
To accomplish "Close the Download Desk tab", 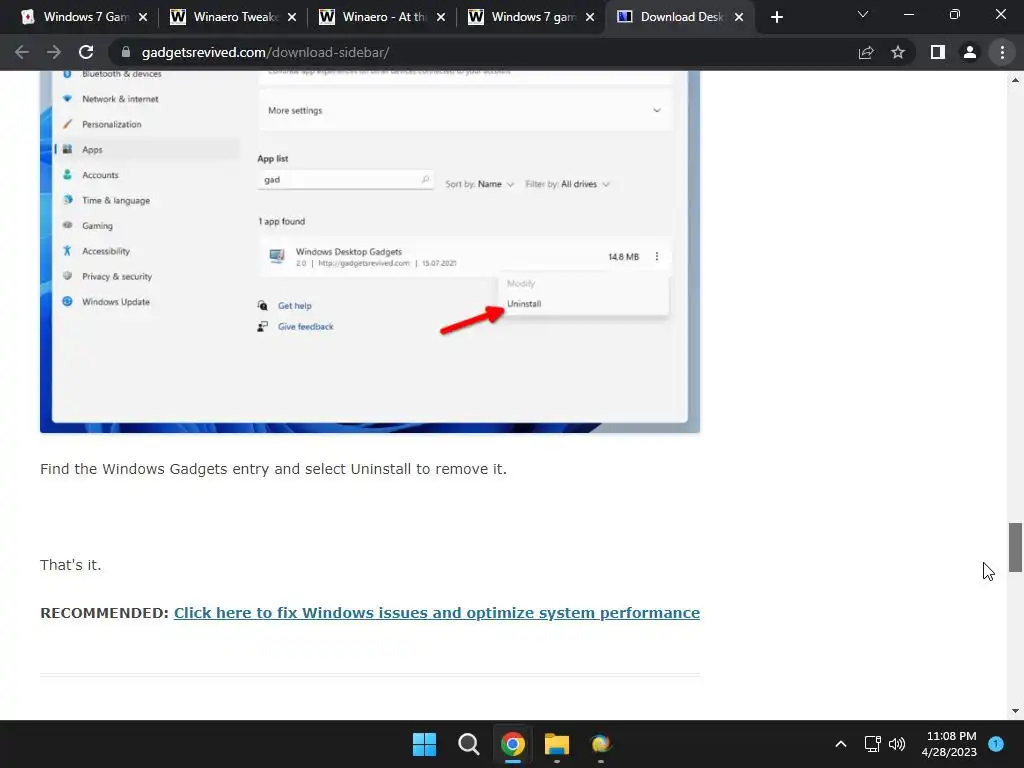I will click(739, 17).
